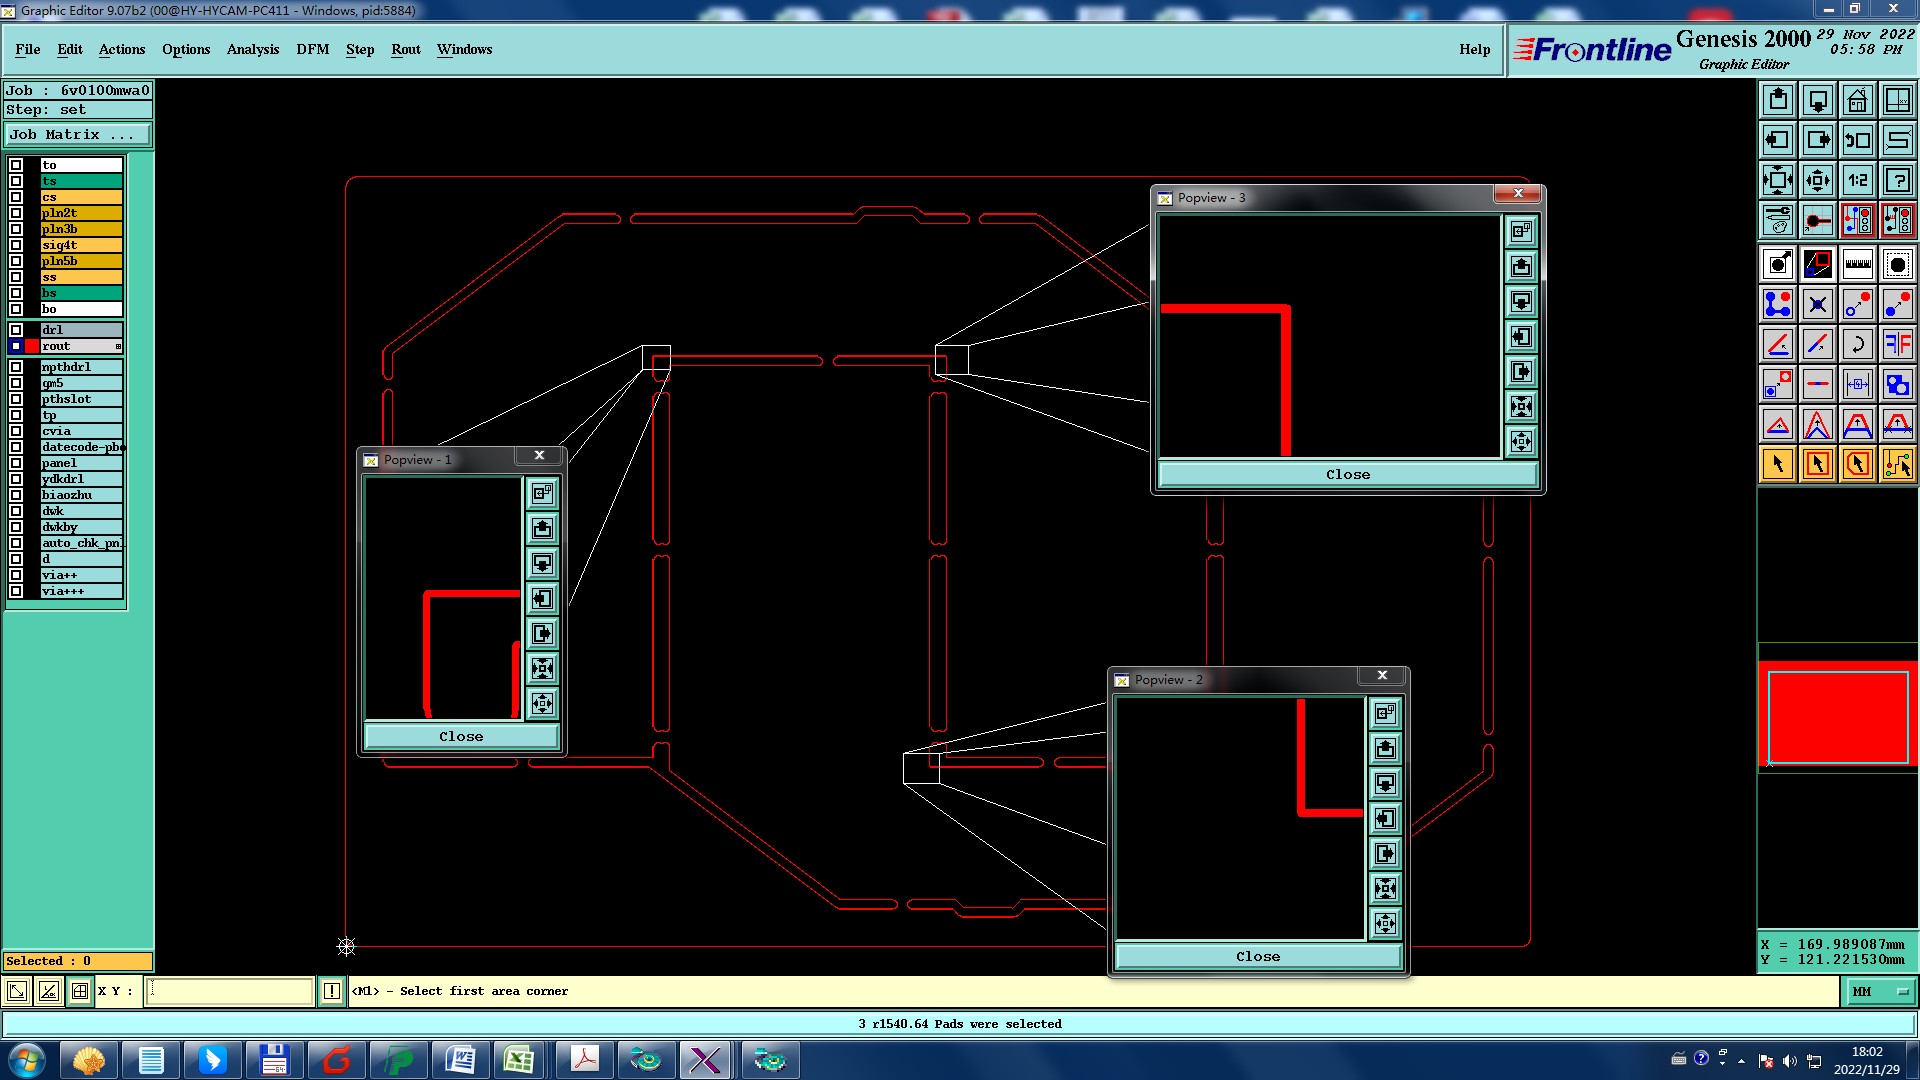This screenshot has height=1080, width=1920.
Task: Click the connected blue dots with red dot icon
Action: [1778, 304]
